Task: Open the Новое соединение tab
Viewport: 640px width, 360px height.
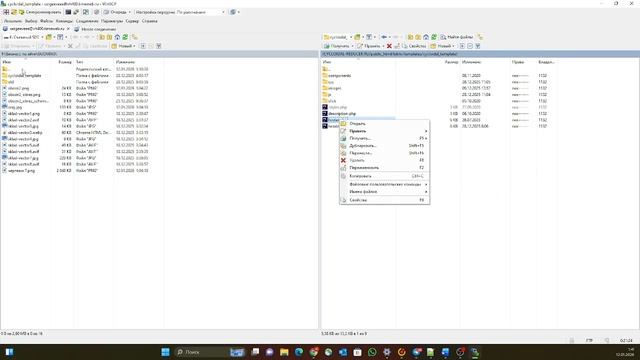Action: (x=95, y=29)
